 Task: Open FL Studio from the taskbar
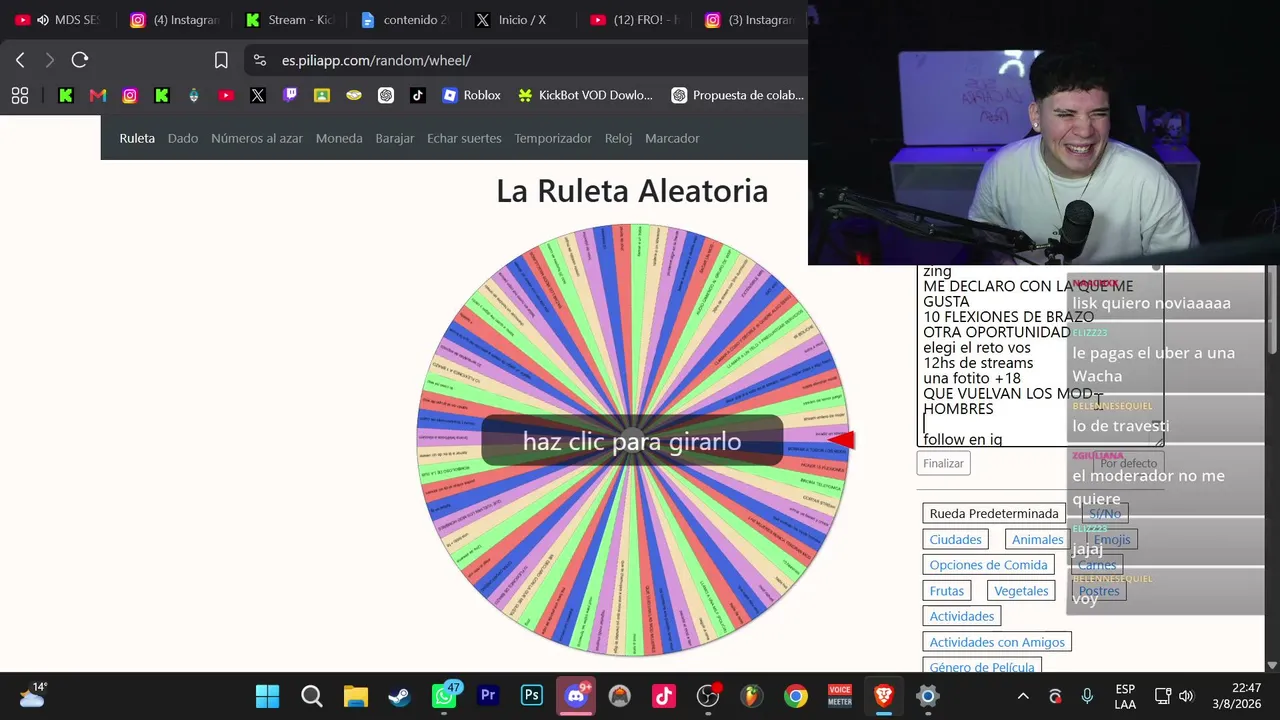(x=752, y=696)
